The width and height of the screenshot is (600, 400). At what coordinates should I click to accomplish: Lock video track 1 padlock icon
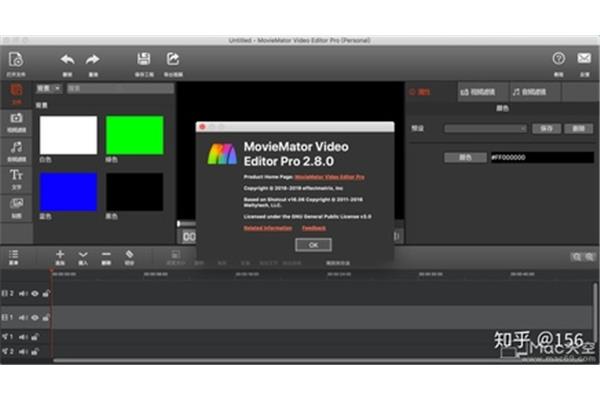click(x=46, y=317)
